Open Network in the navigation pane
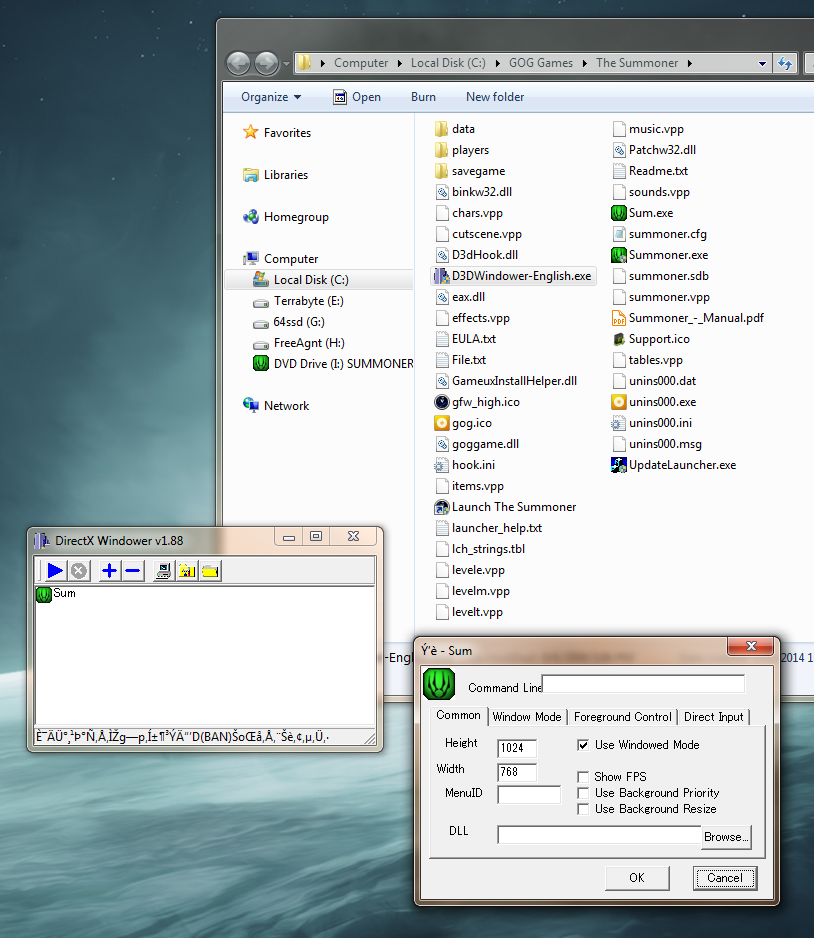The width and height of the screenshot is (814, 938). point(276,406)
